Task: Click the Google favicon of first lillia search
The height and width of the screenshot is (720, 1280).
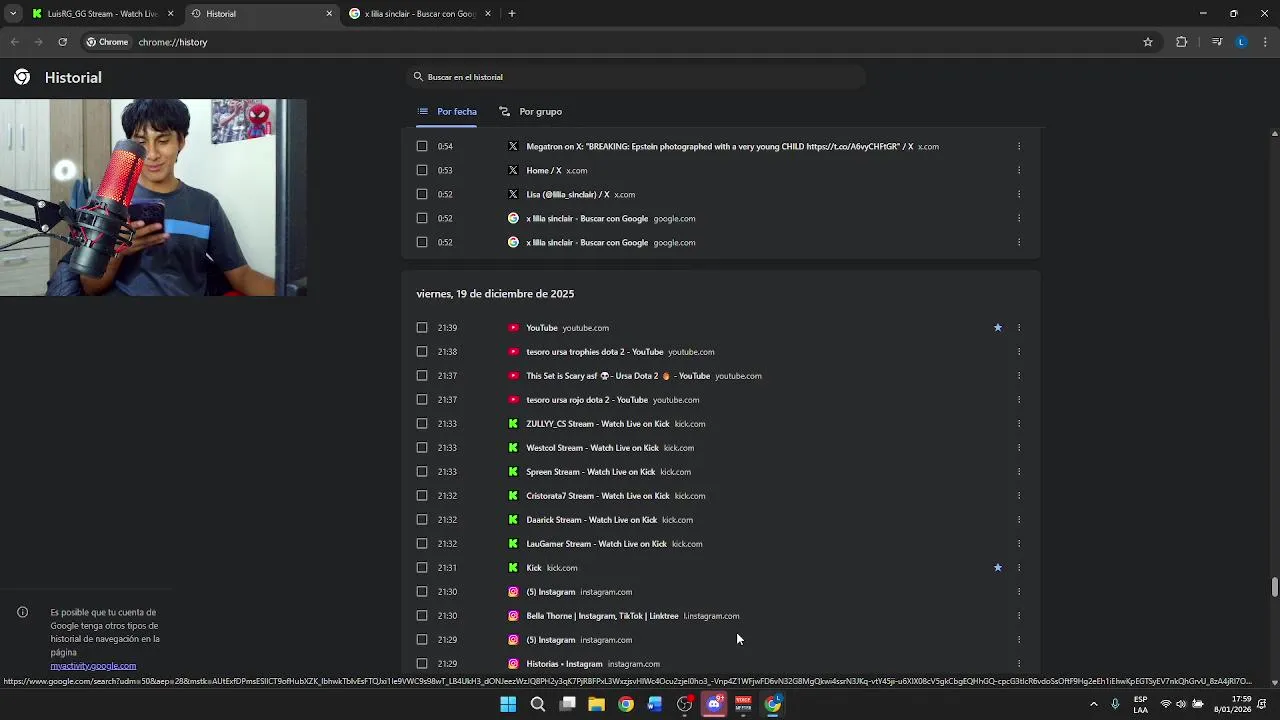Action: coord(513,218)
